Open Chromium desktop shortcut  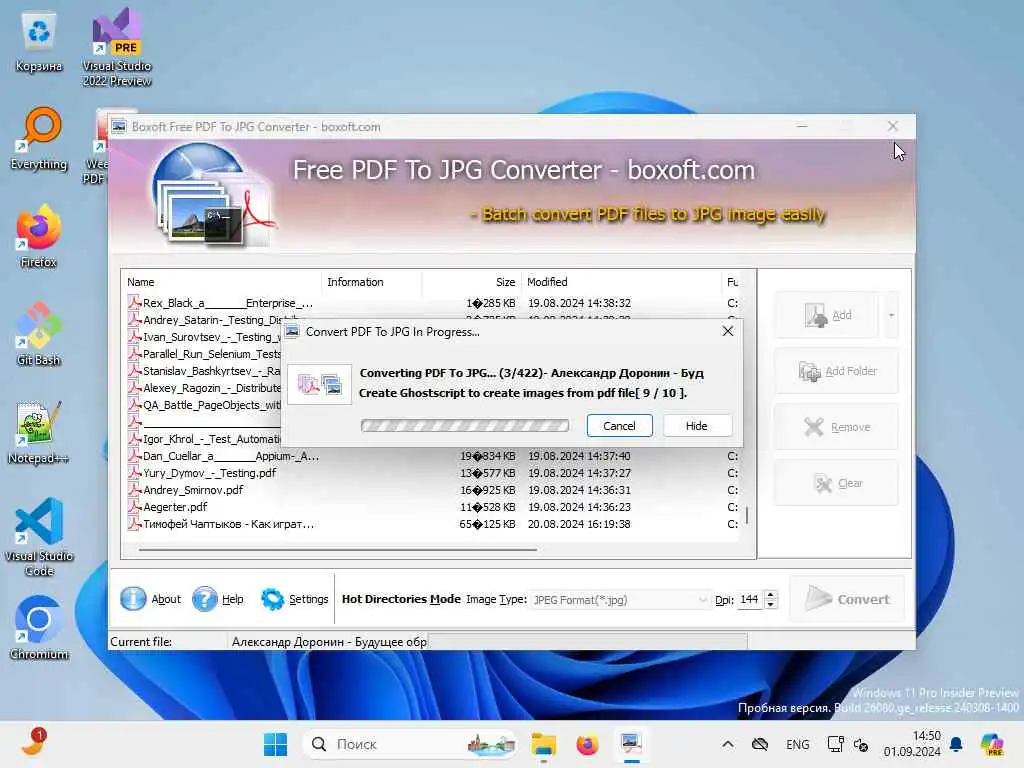(x=39, y=628)
